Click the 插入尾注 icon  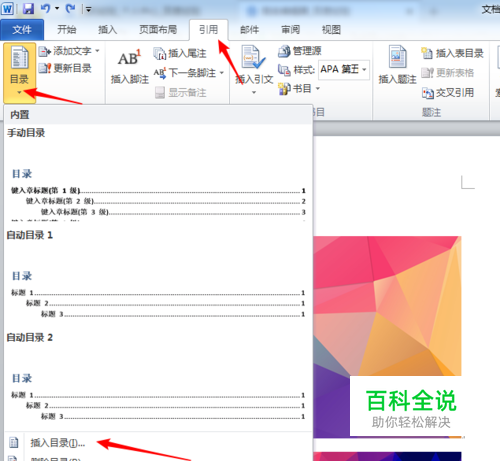tap(160, 53)
